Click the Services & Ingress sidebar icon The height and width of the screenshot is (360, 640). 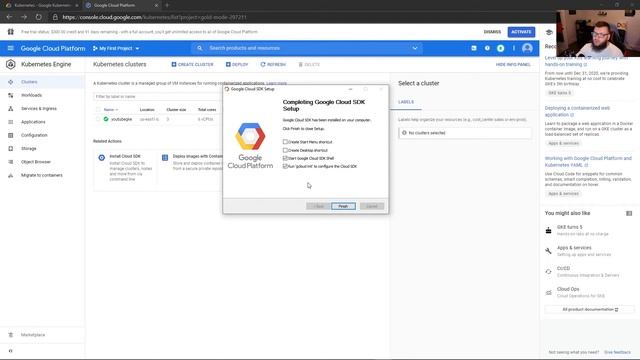point(11,109)
